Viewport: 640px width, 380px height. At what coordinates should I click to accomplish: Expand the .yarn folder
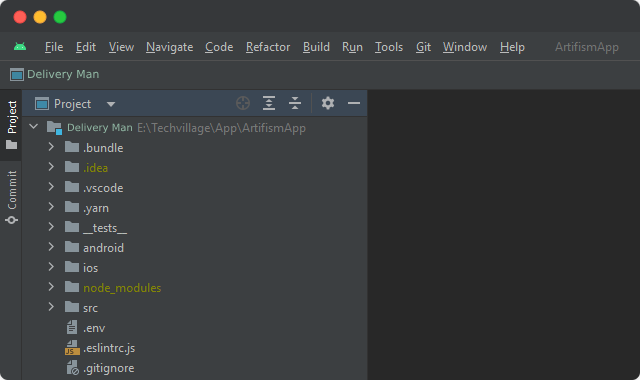click(51, 207)
